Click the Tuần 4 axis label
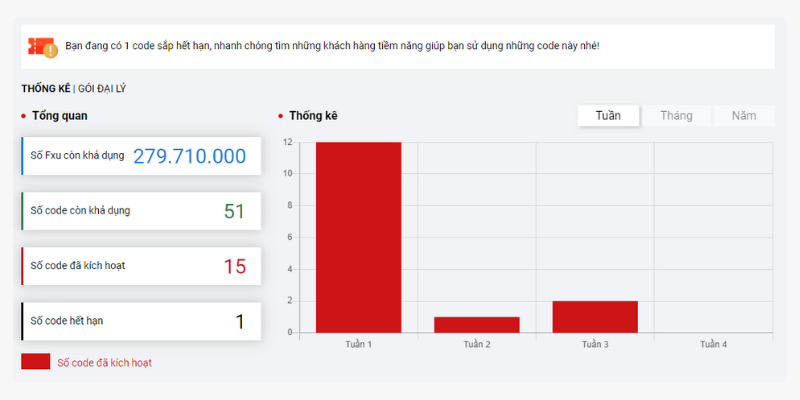 (713, 344)
